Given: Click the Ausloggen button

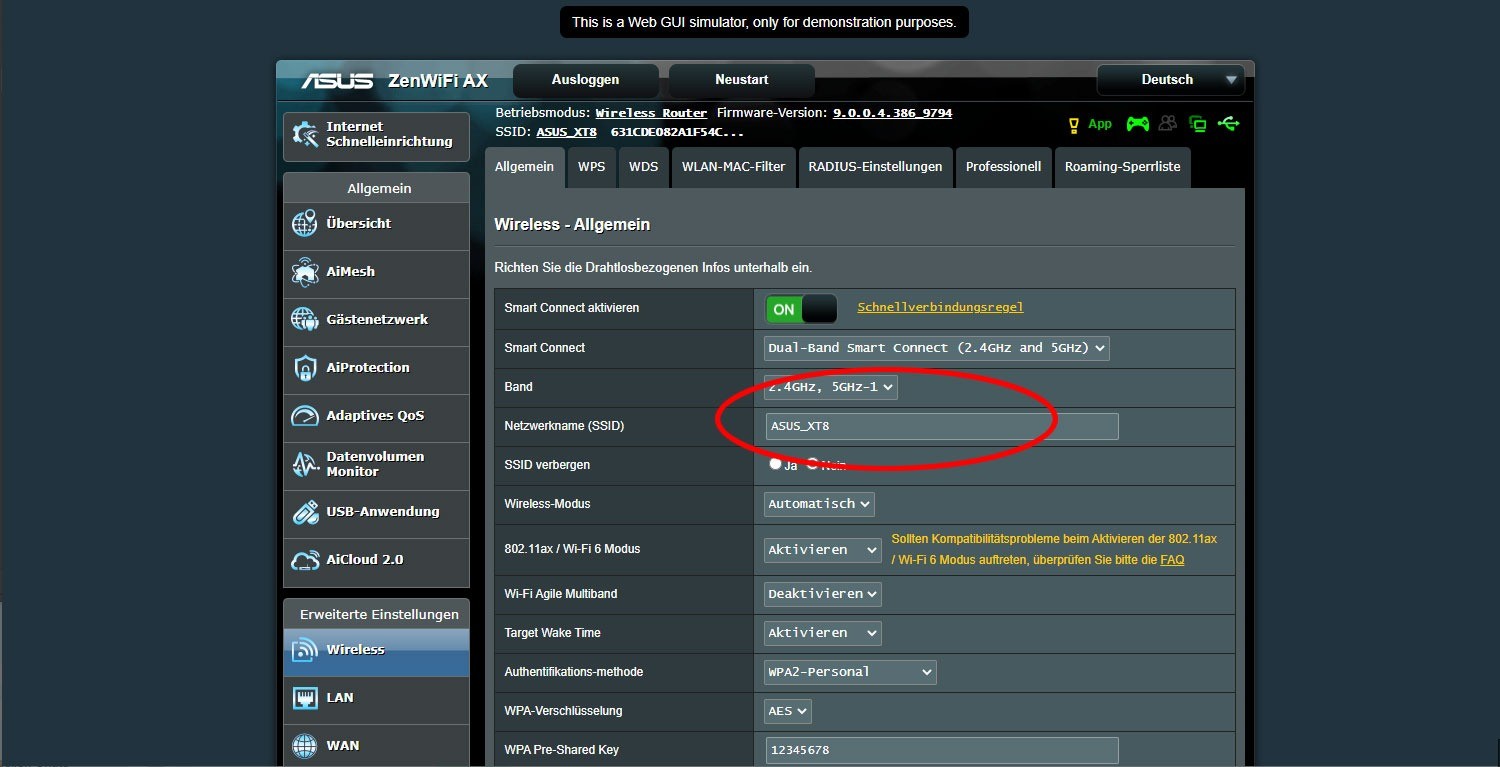Looking at the screenshot, I should [585, 80].
